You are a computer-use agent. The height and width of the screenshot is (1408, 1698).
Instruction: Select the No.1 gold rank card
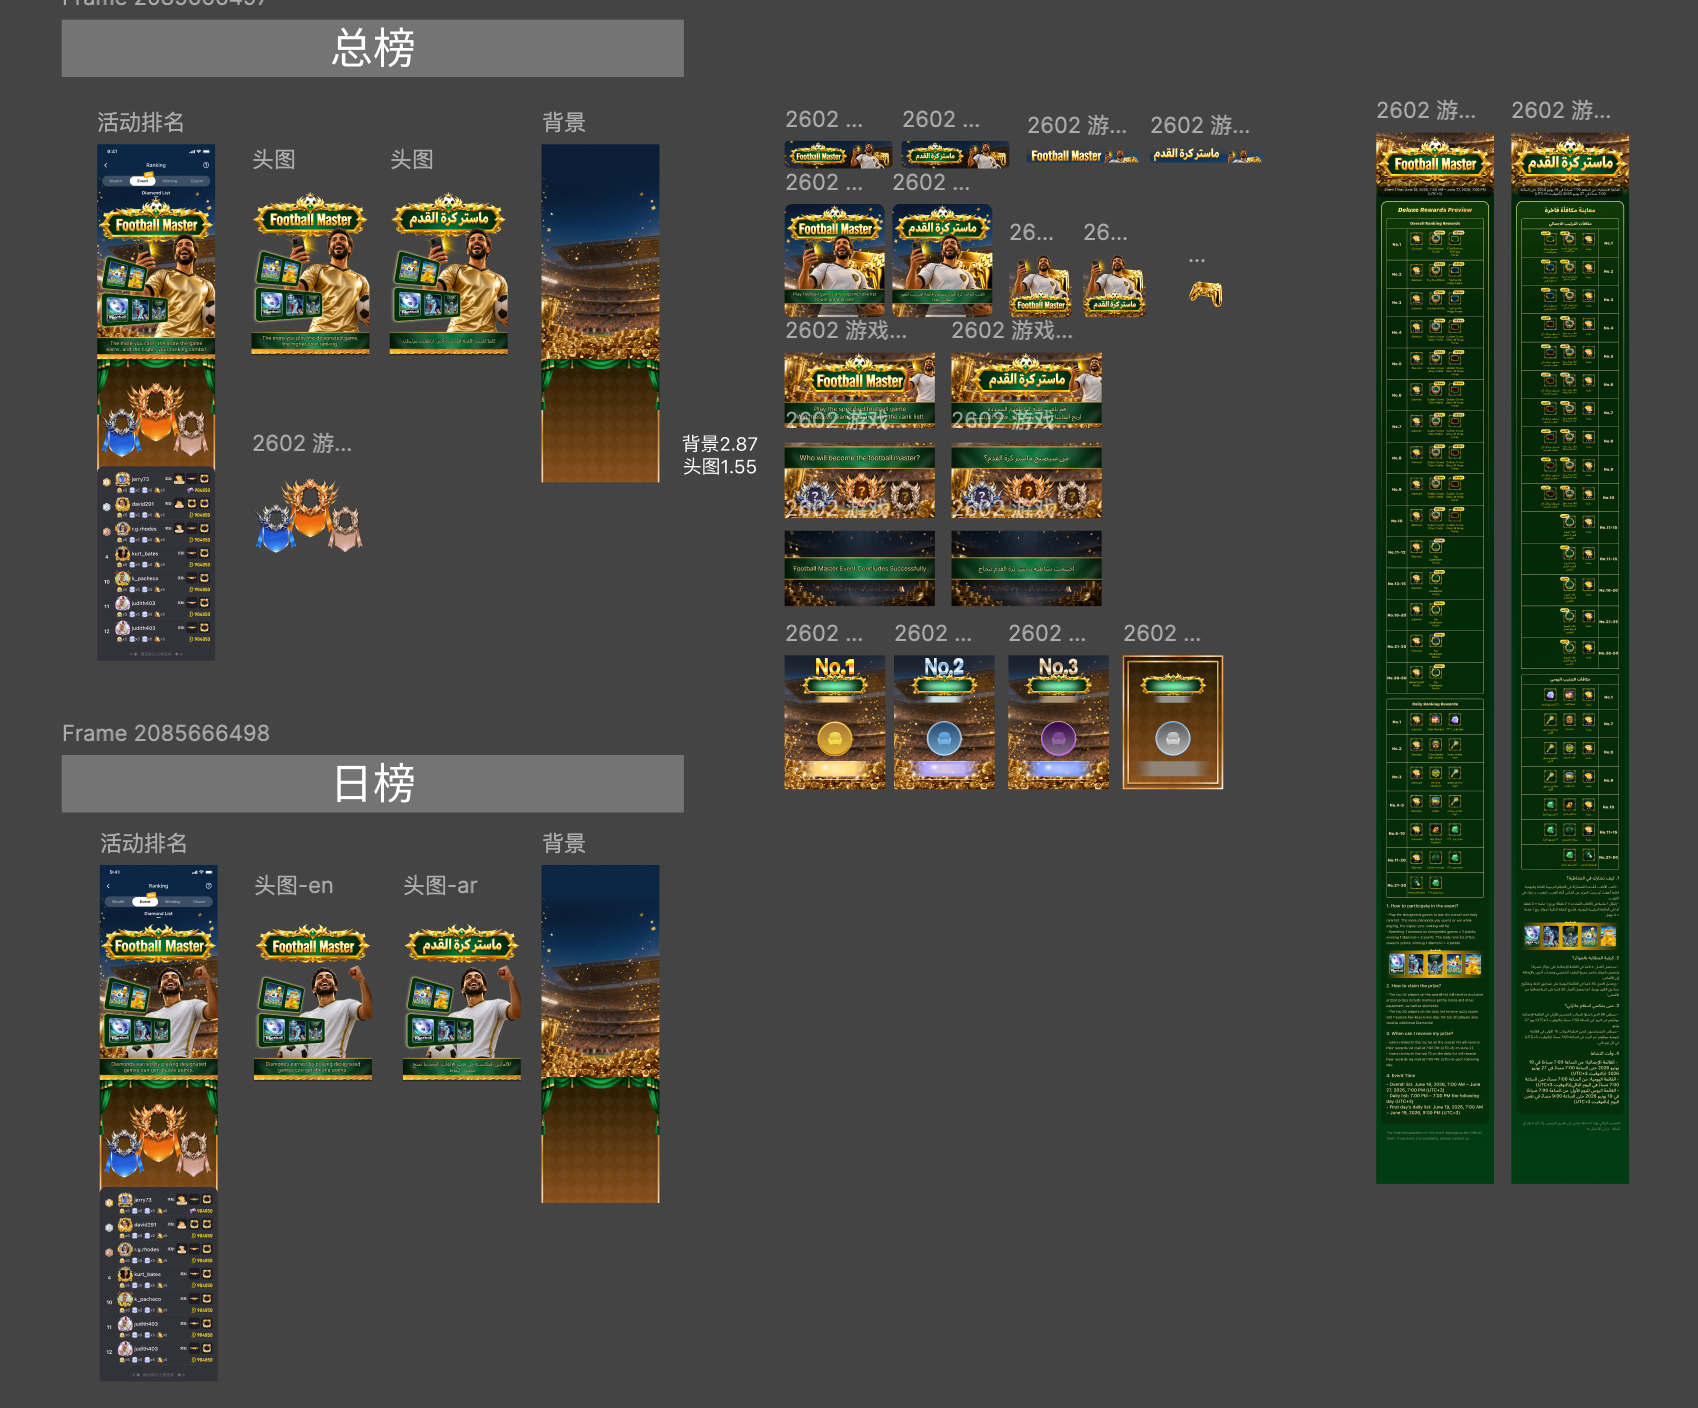pos(835,722)
